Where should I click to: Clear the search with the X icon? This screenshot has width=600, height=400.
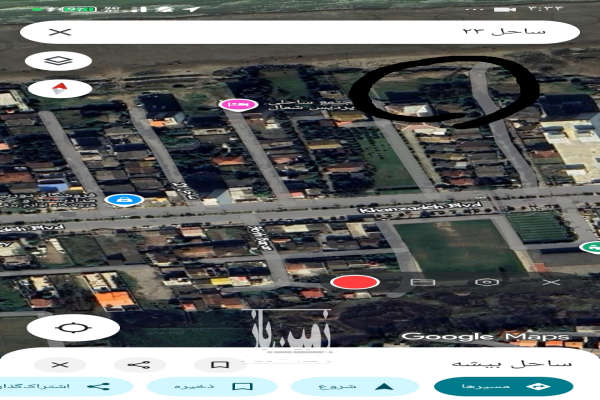(x=60, y=32)
